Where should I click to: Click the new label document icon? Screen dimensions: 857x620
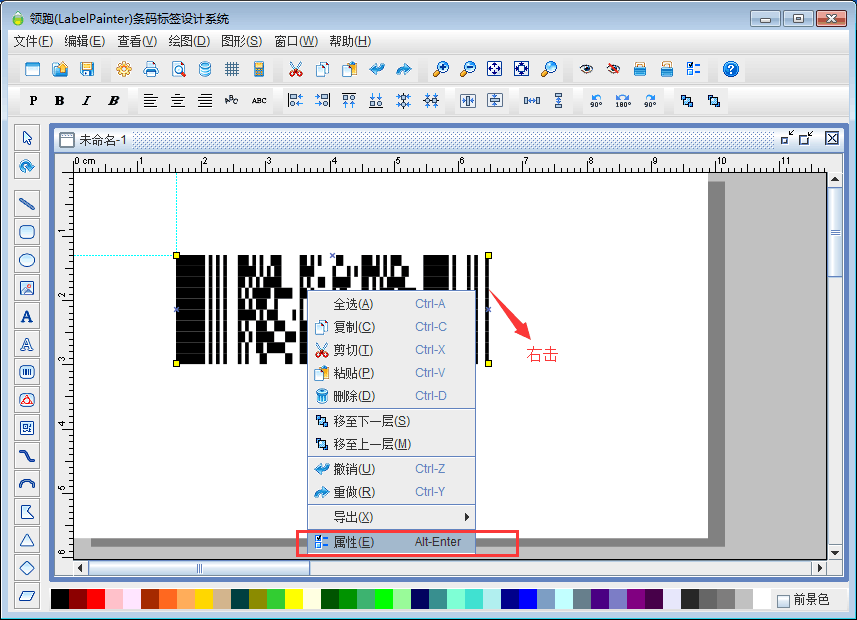pos(33,69)
